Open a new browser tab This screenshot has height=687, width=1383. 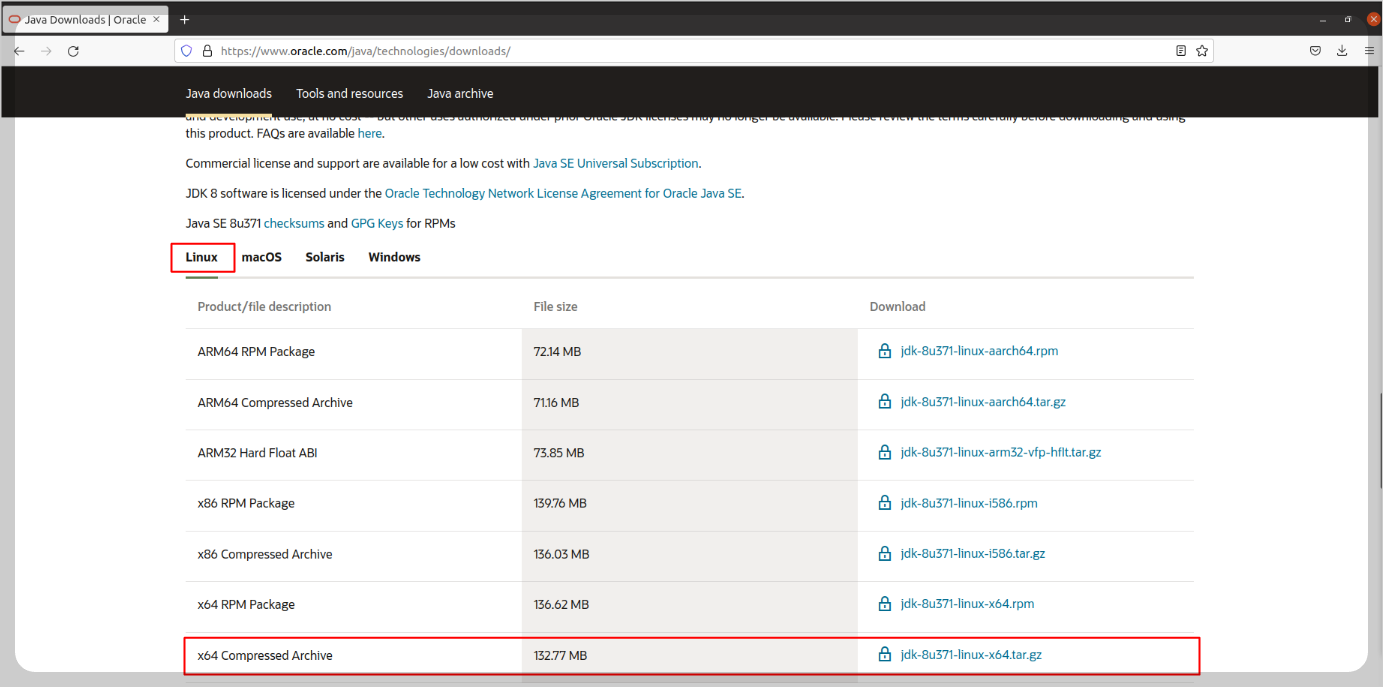185,20
